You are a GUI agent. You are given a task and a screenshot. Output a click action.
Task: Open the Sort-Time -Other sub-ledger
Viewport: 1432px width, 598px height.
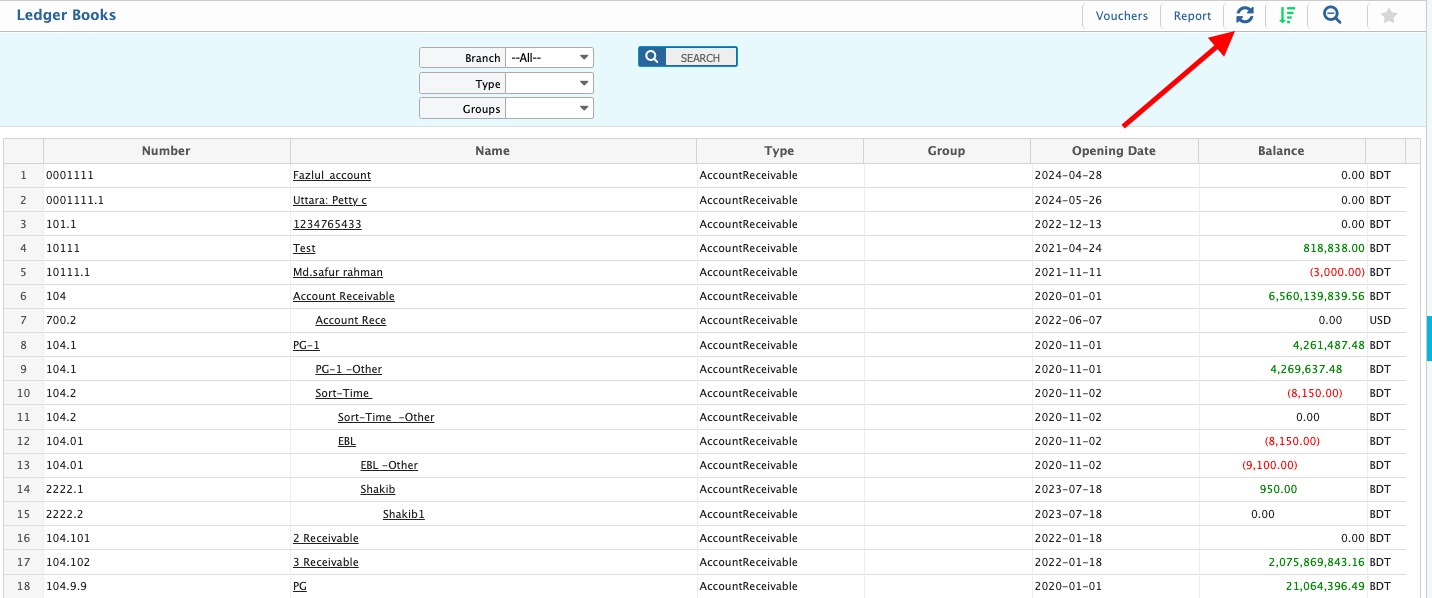pos(386,417)
